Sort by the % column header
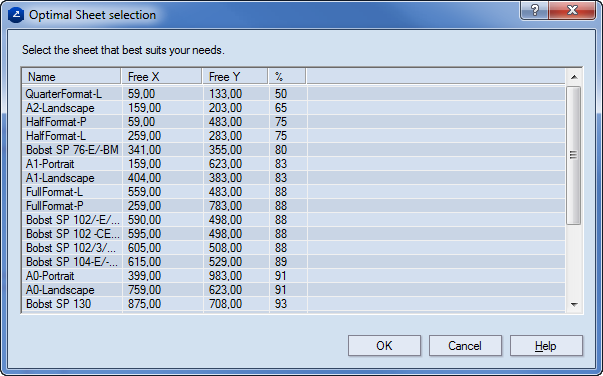603x376 pixels. click(287, 77)
